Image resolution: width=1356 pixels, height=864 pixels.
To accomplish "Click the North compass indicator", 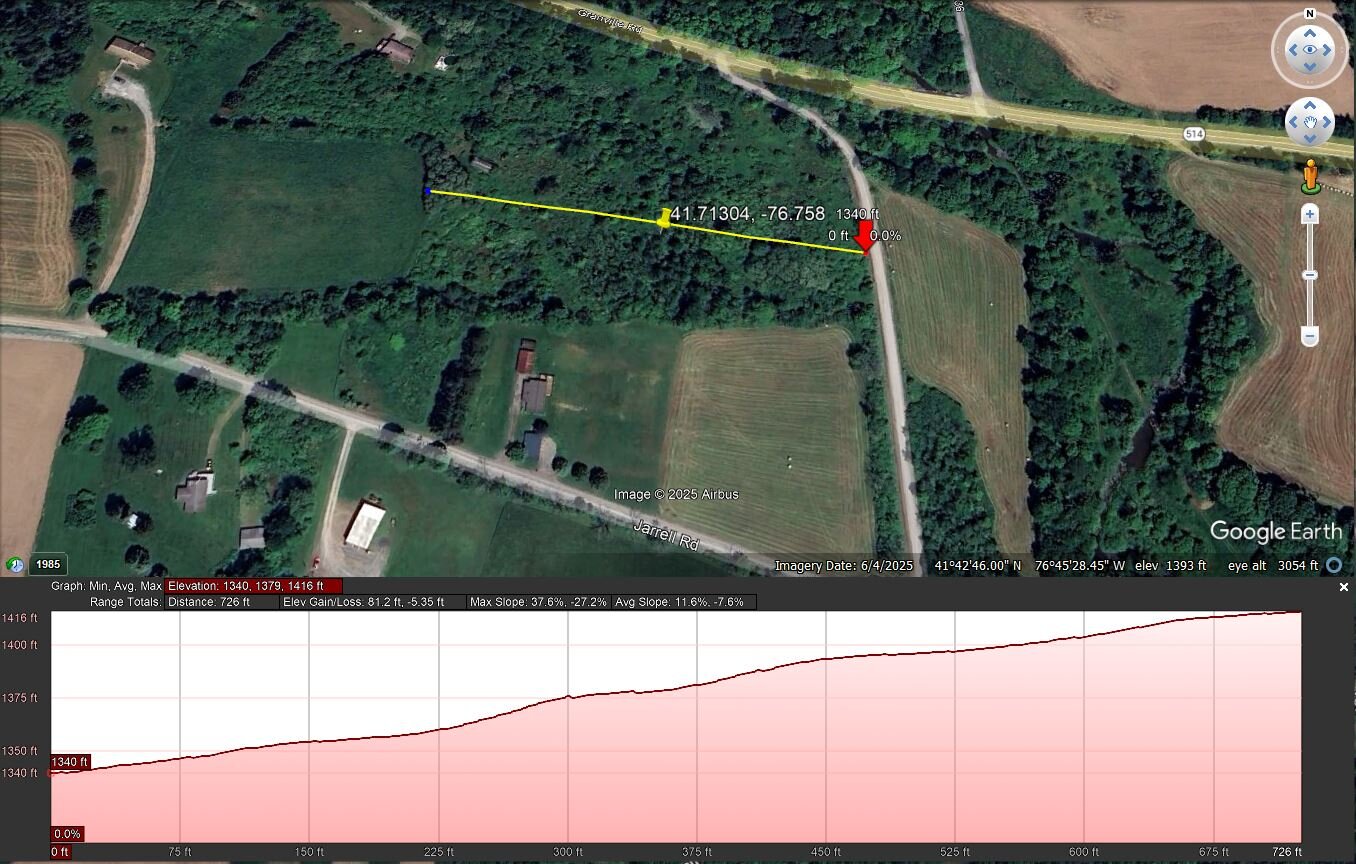I will [x=1309, y=14].
